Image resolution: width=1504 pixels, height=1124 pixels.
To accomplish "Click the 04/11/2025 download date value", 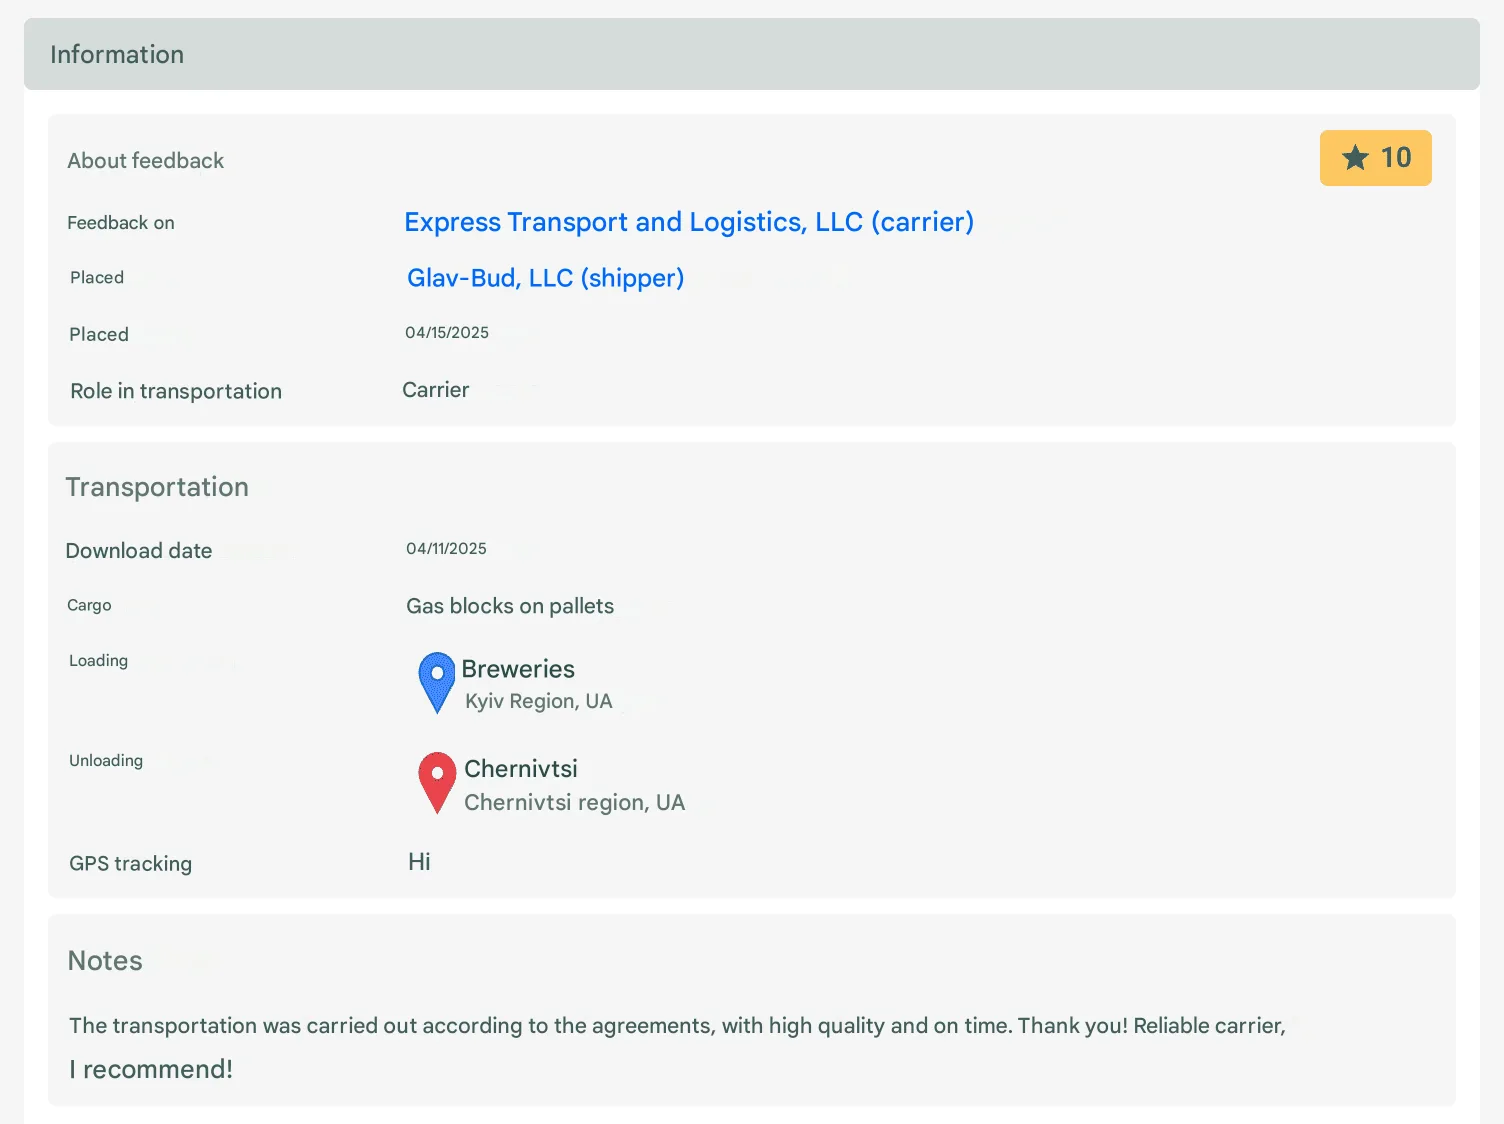I will pos(446,549).
